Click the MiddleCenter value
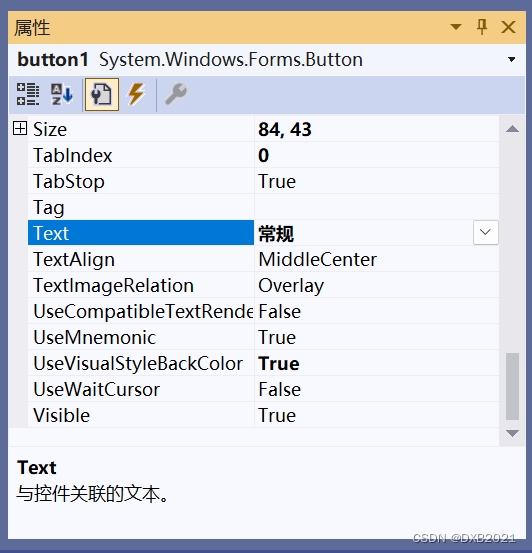Viewport: 532px width, 553px height. pos(318,260)
